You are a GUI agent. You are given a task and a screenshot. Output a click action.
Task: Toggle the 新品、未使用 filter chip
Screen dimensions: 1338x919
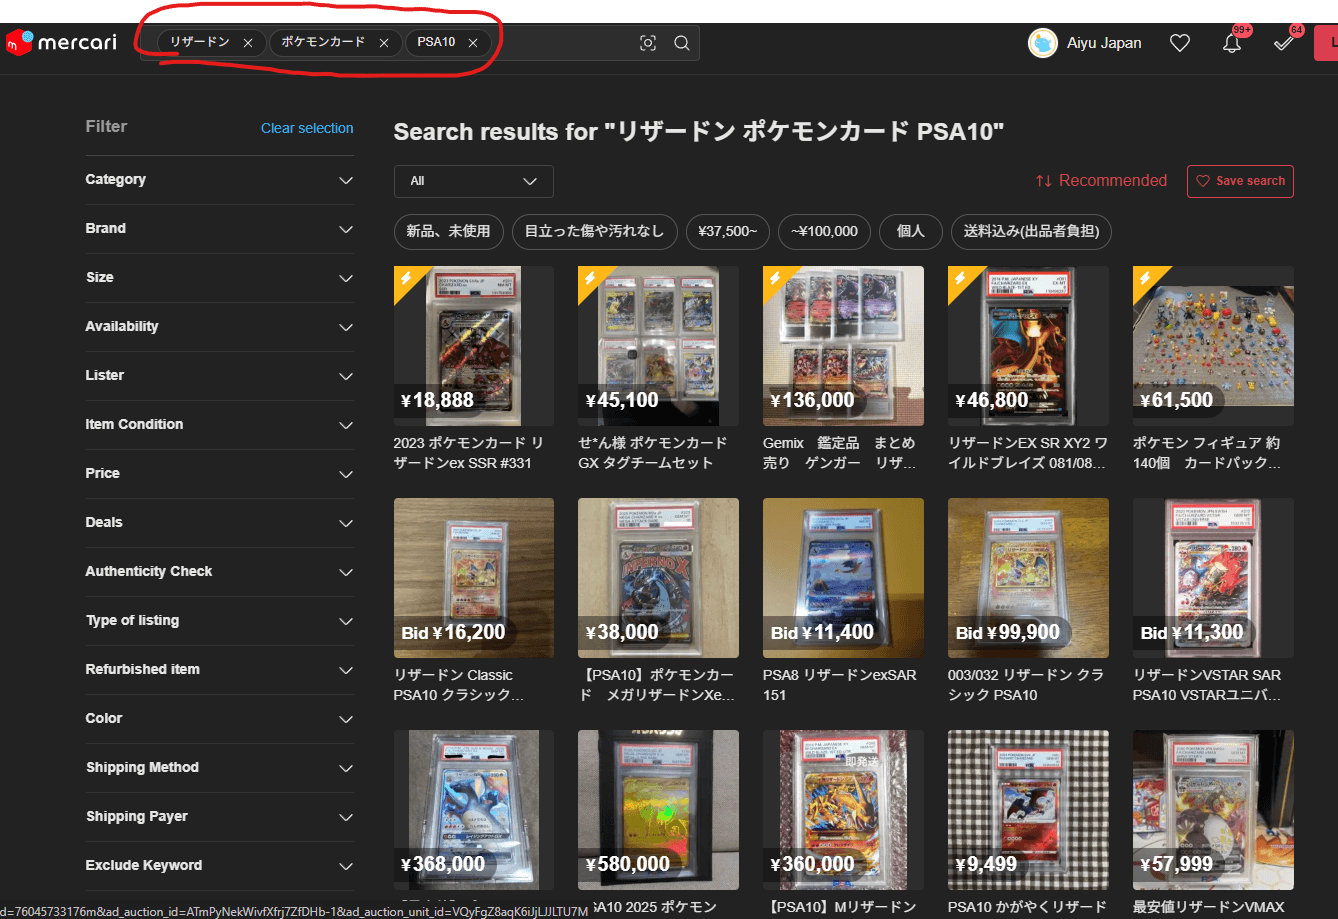click(448, 231)
